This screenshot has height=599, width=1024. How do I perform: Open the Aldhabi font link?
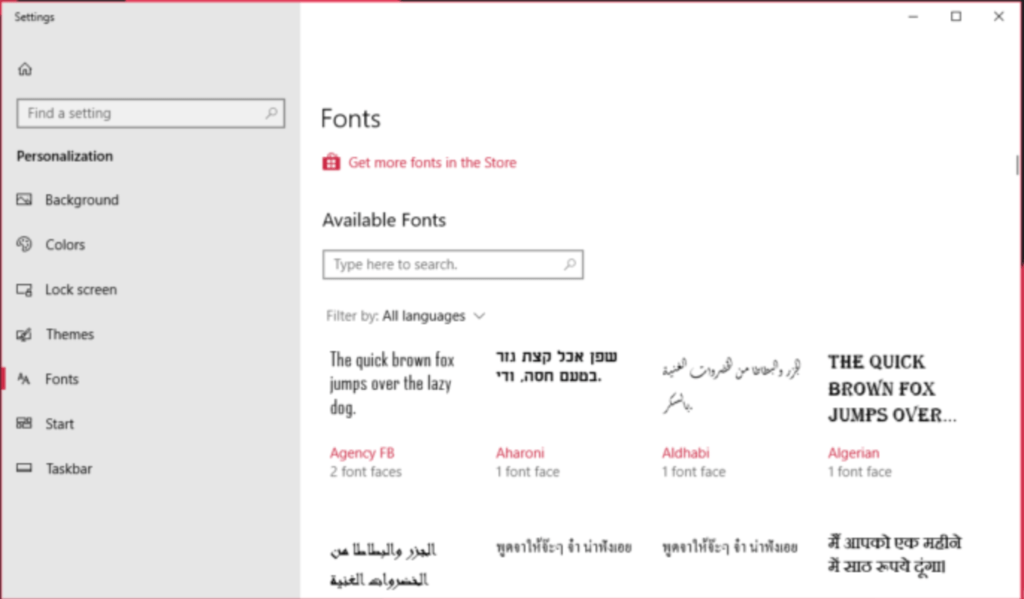[686, 453]
